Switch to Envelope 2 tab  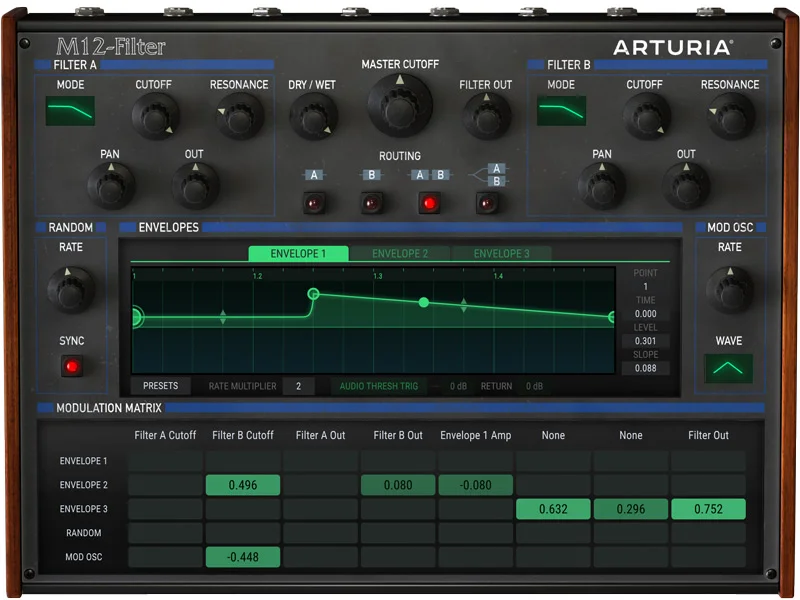(400, 254)
